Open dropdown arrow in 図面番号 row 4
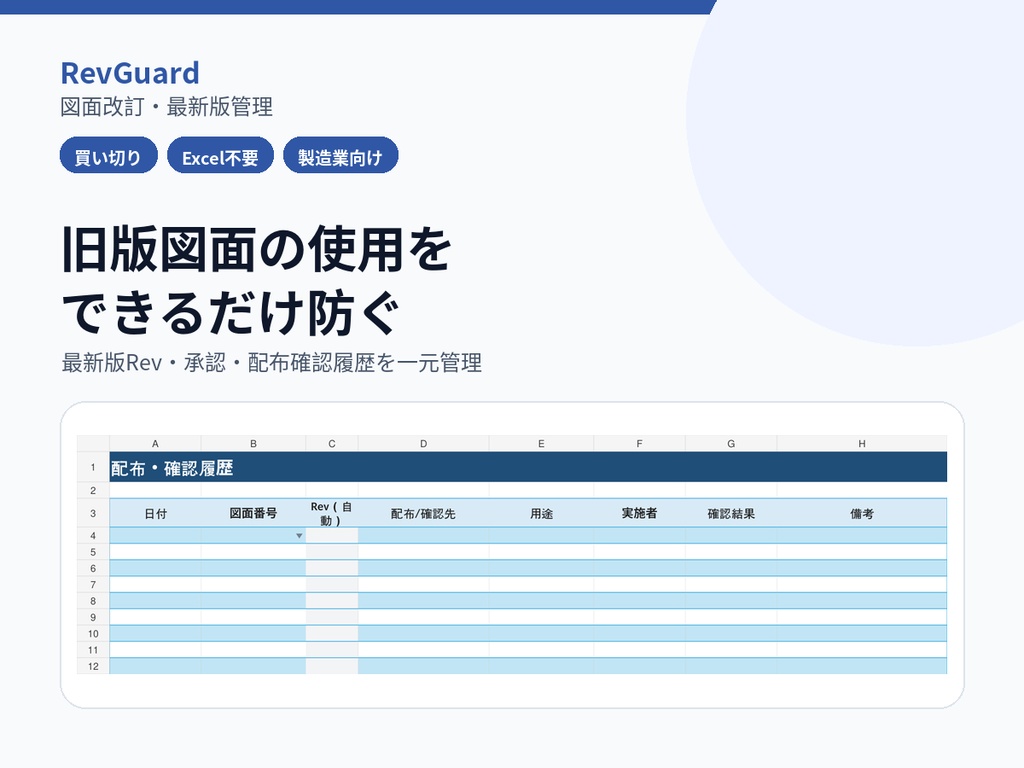The image size is (1024, 768). click(x=299, y=536)
